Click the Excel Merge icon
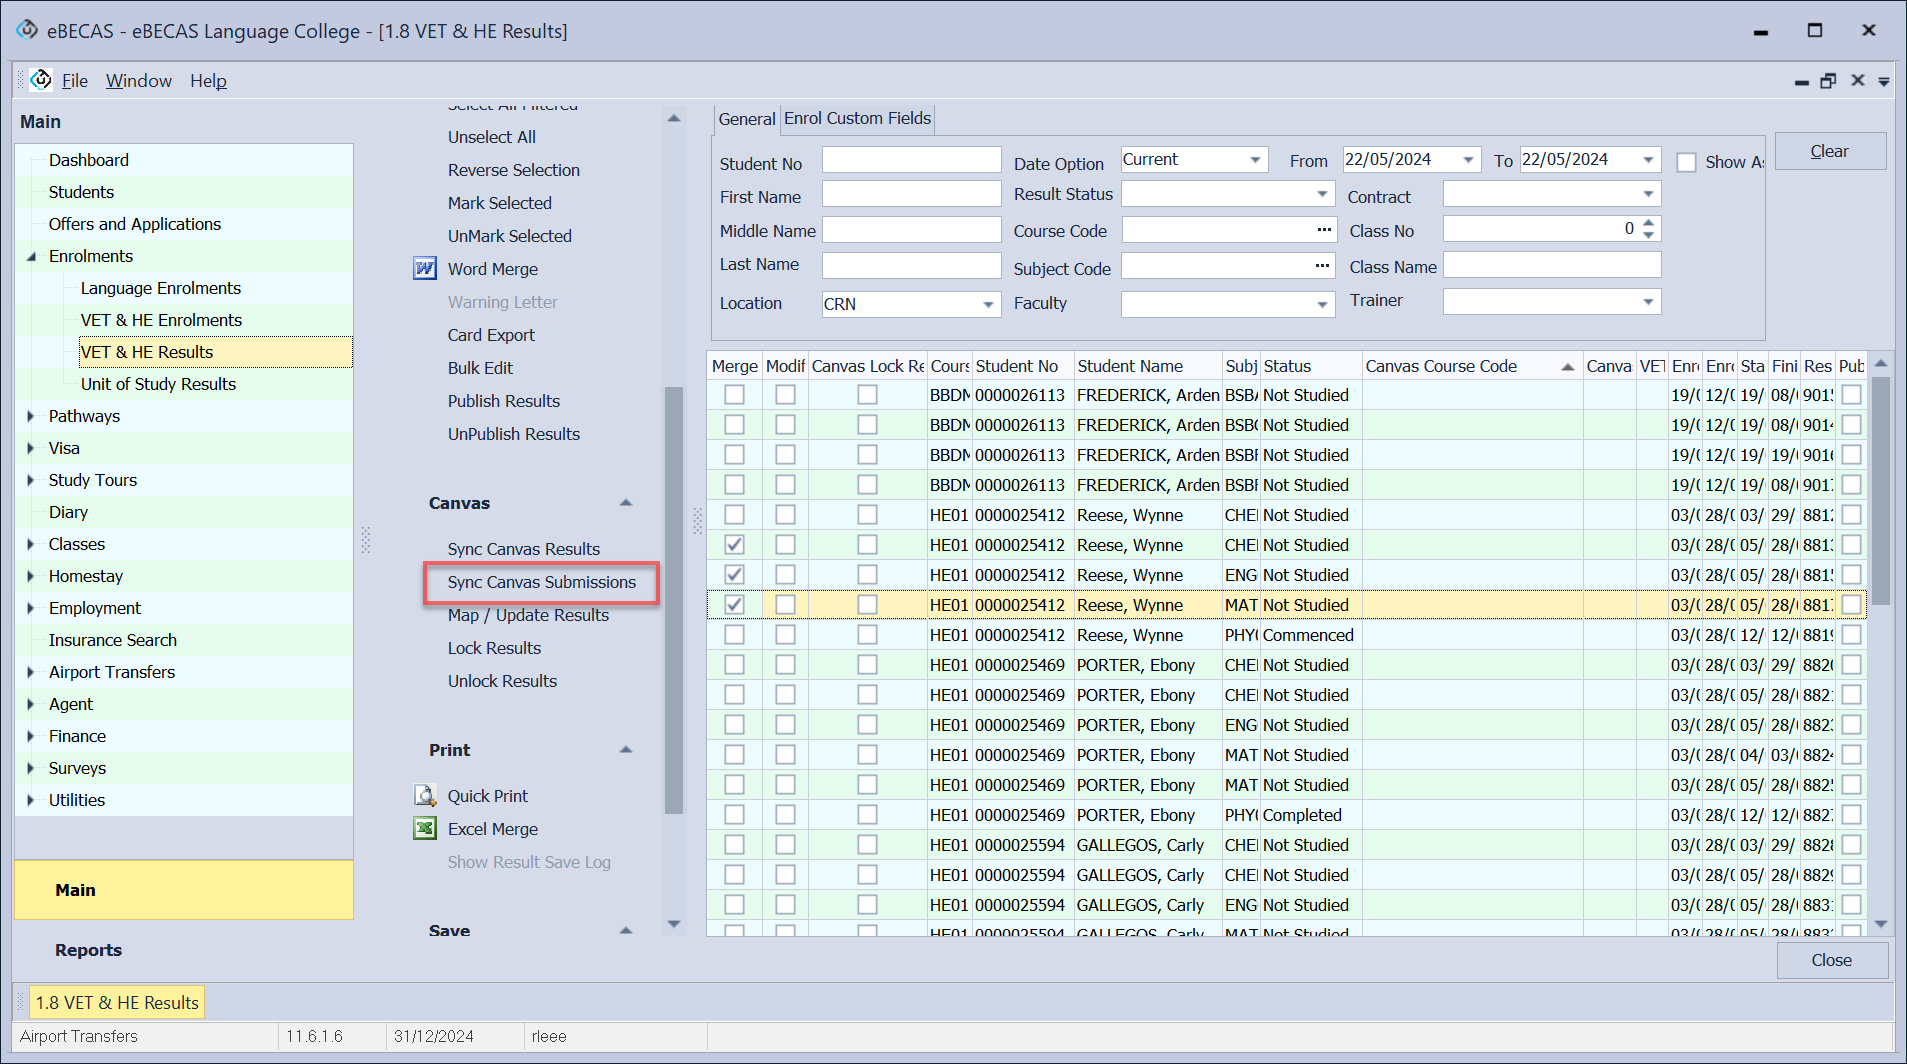Viewport: 1907px width, 1064px height. 425,829
